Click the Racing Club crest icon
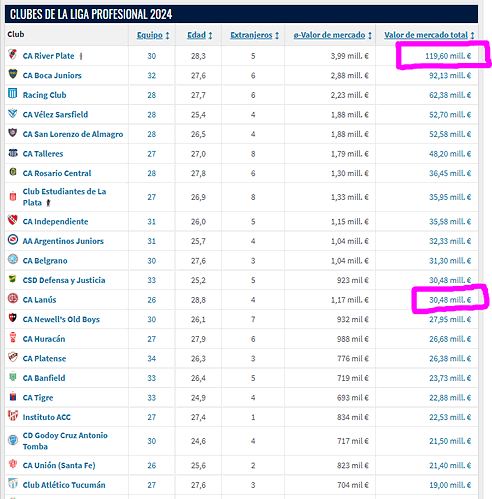This screenshot has width=492, height=499. pyautogui.click(x=13, y=94)
